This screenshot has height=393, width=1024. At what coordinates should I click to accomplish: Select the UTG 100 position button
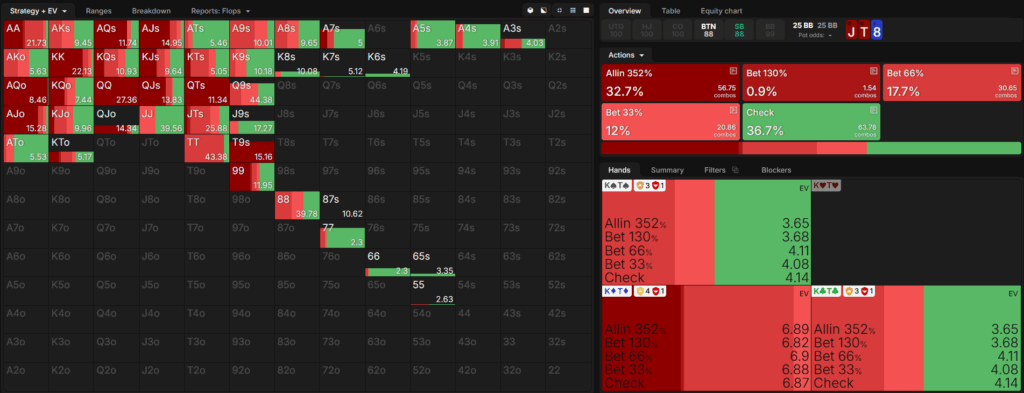coord(615,30)
